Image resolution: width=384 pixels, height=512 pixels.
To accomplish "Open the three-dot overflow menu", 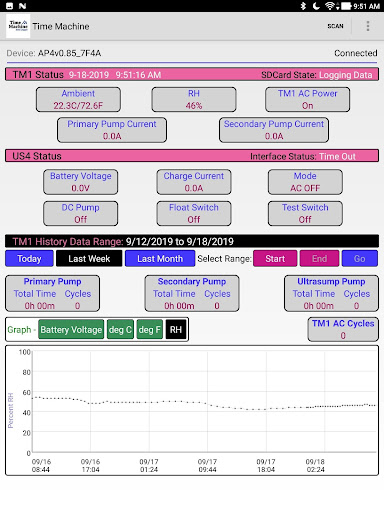I will pos(368,26).
